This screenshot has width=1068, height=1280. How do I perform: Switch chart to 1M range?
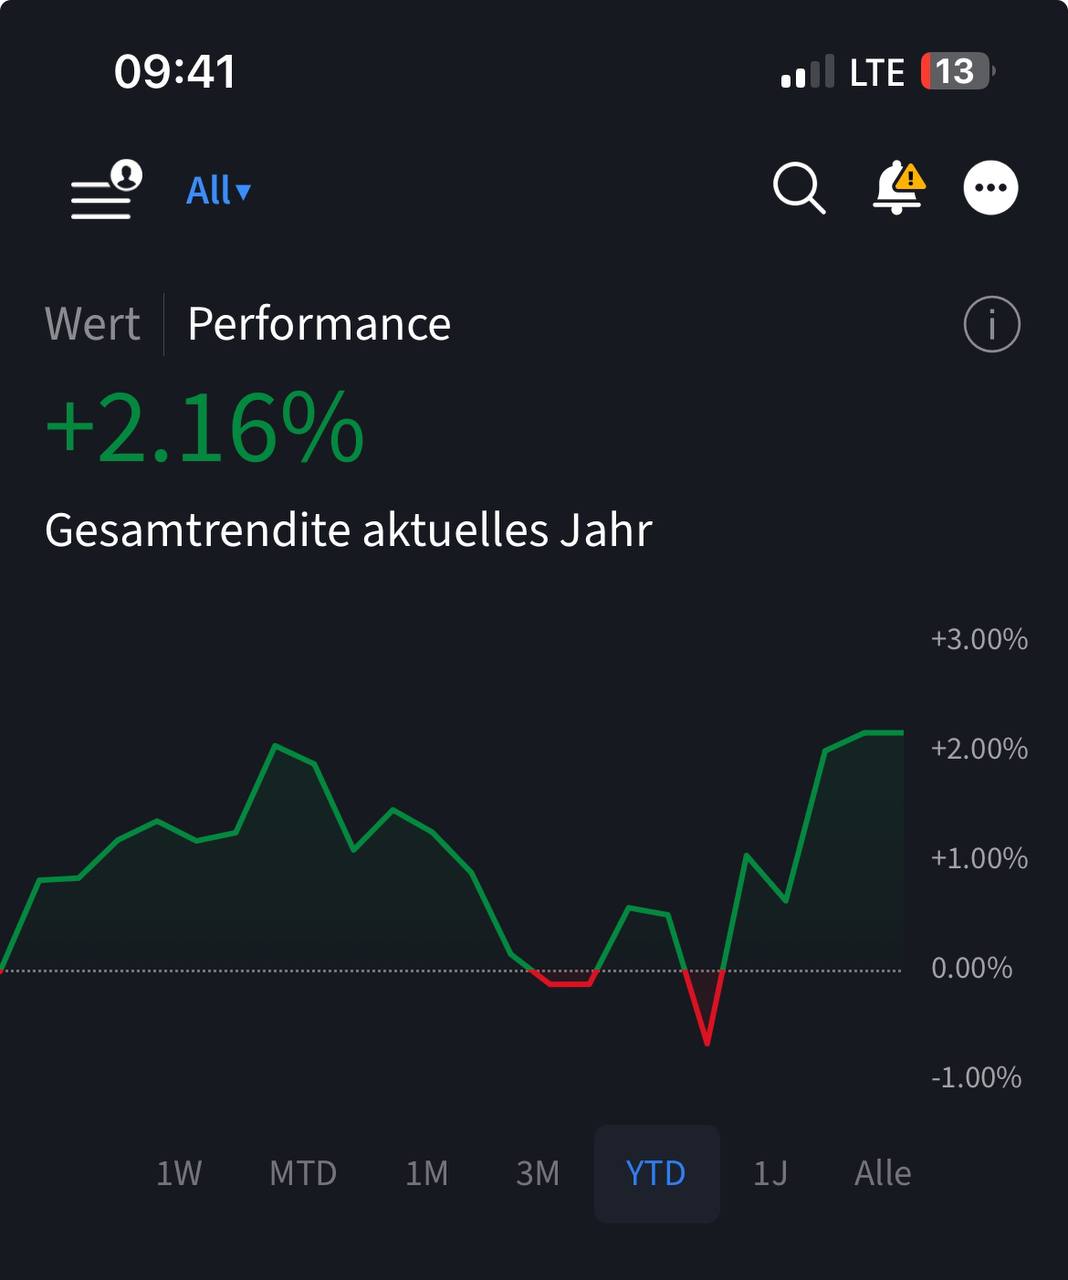tap(427, 1173)
